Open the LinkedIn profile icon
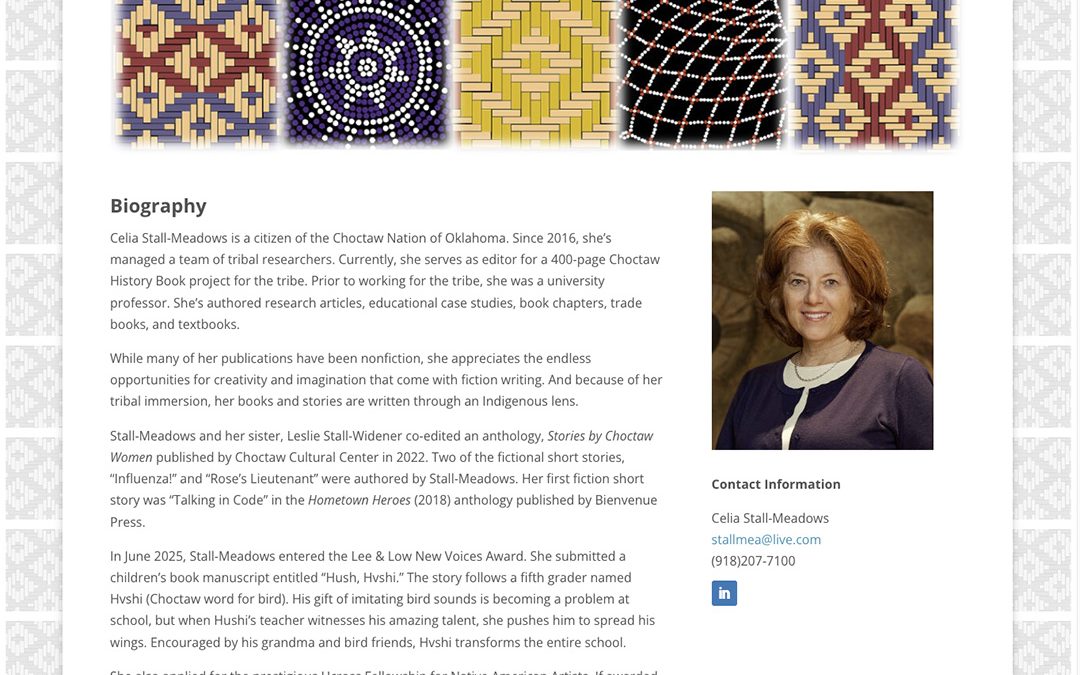This screenshot has width=1080, height=675. click(x=724, y=593)
